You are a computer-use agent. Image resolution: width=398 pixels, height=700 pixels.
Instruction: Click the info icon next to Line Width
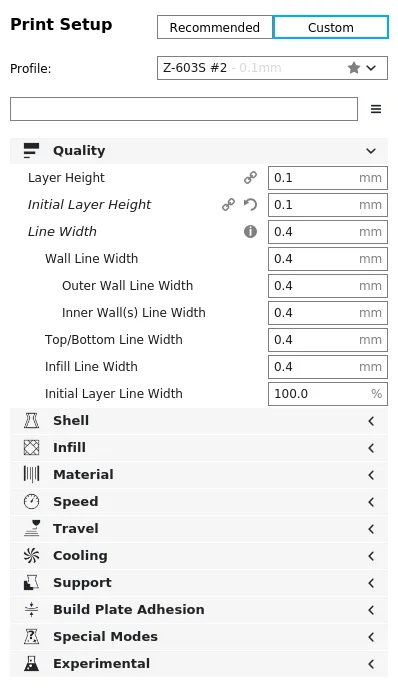pyautogui.click(x=250, y=231)
